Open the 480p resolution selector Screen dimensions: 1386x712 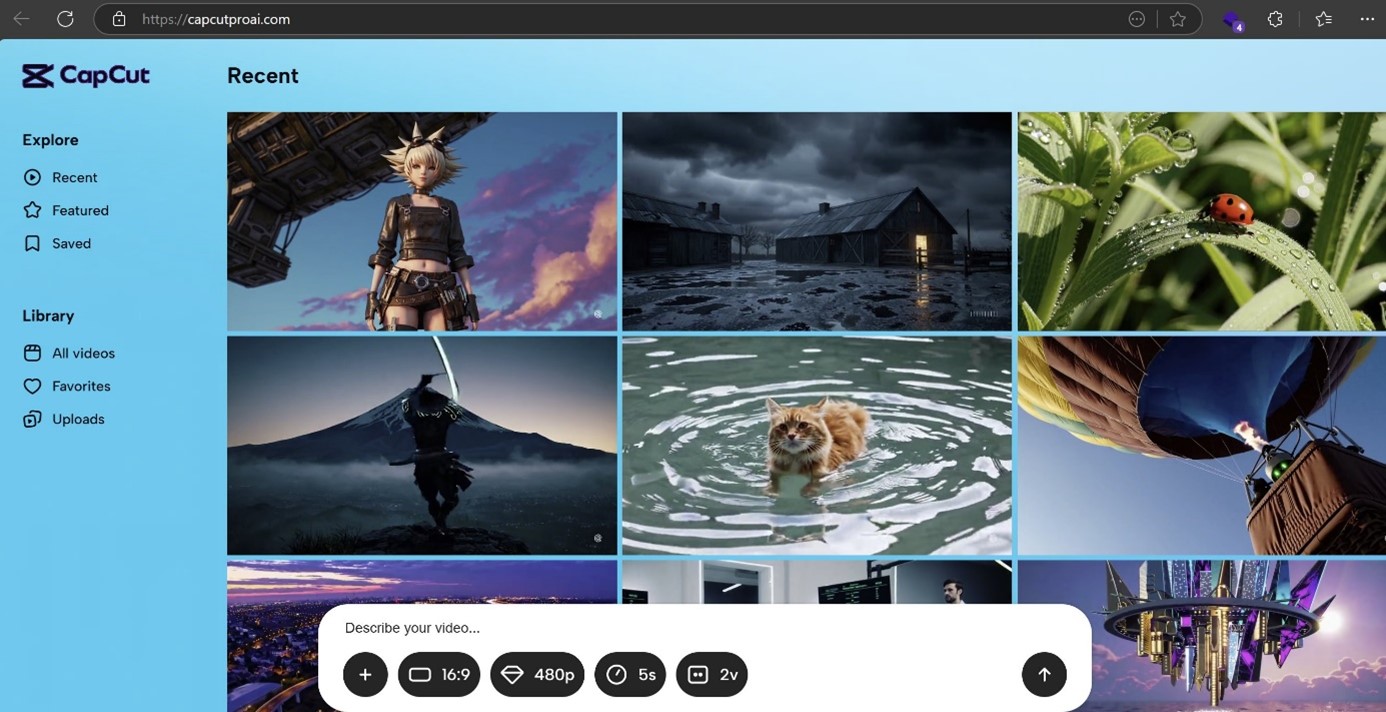(x=537, y=674)
